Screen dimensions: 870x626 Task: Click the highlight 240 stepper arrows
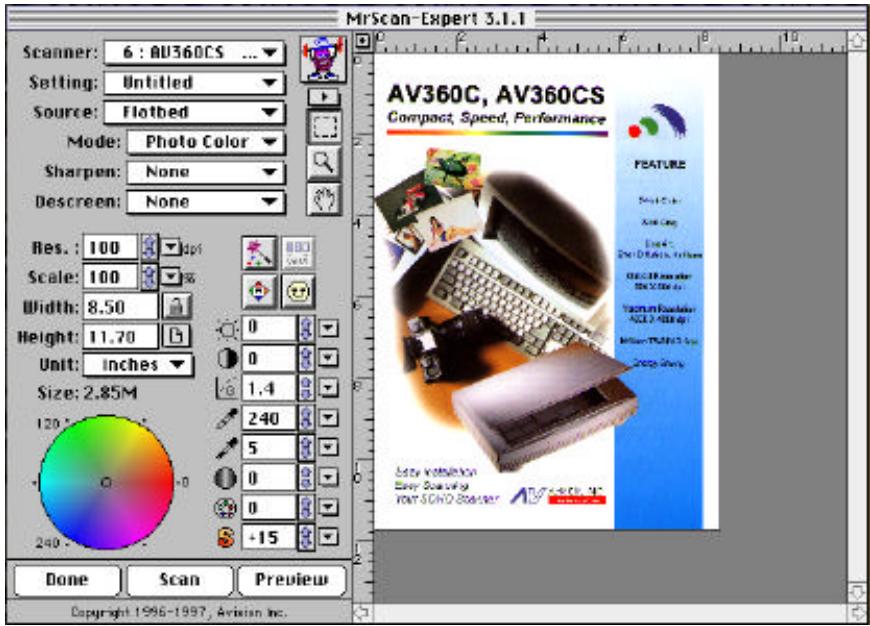point(306,418)
